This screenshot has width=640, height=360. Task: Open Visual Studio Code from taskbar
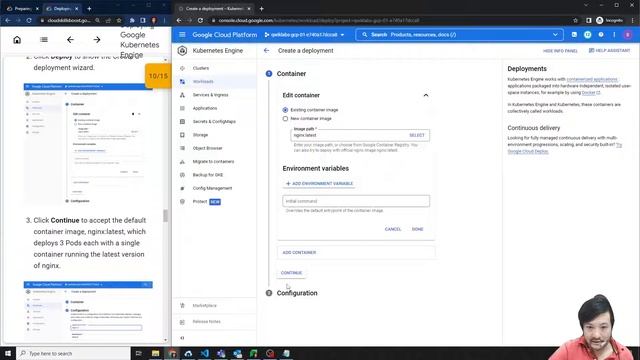coord(204,353)
